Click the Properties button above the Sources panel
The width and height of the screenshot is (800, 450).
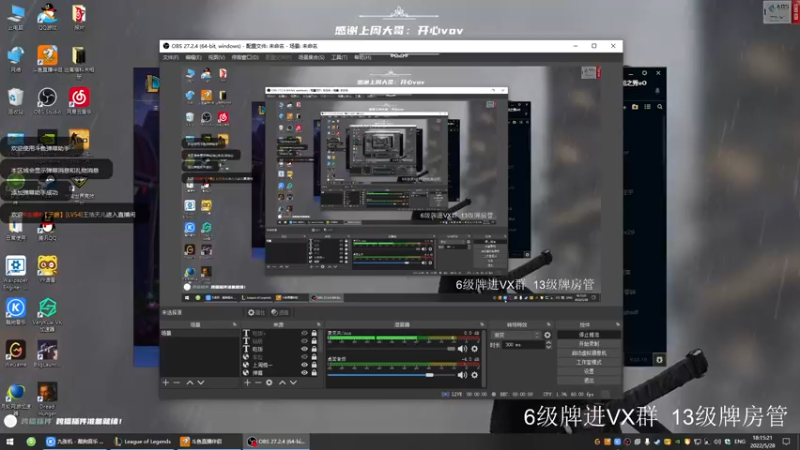257,312
